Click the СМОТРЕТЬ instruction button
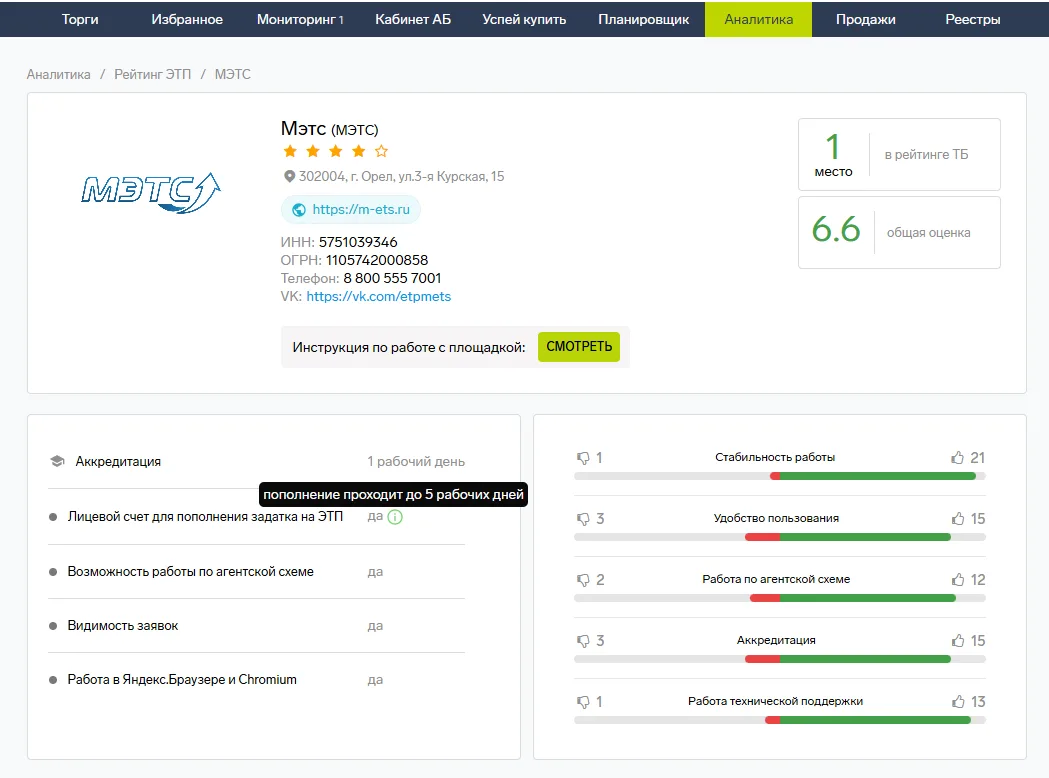 point(579,347)
